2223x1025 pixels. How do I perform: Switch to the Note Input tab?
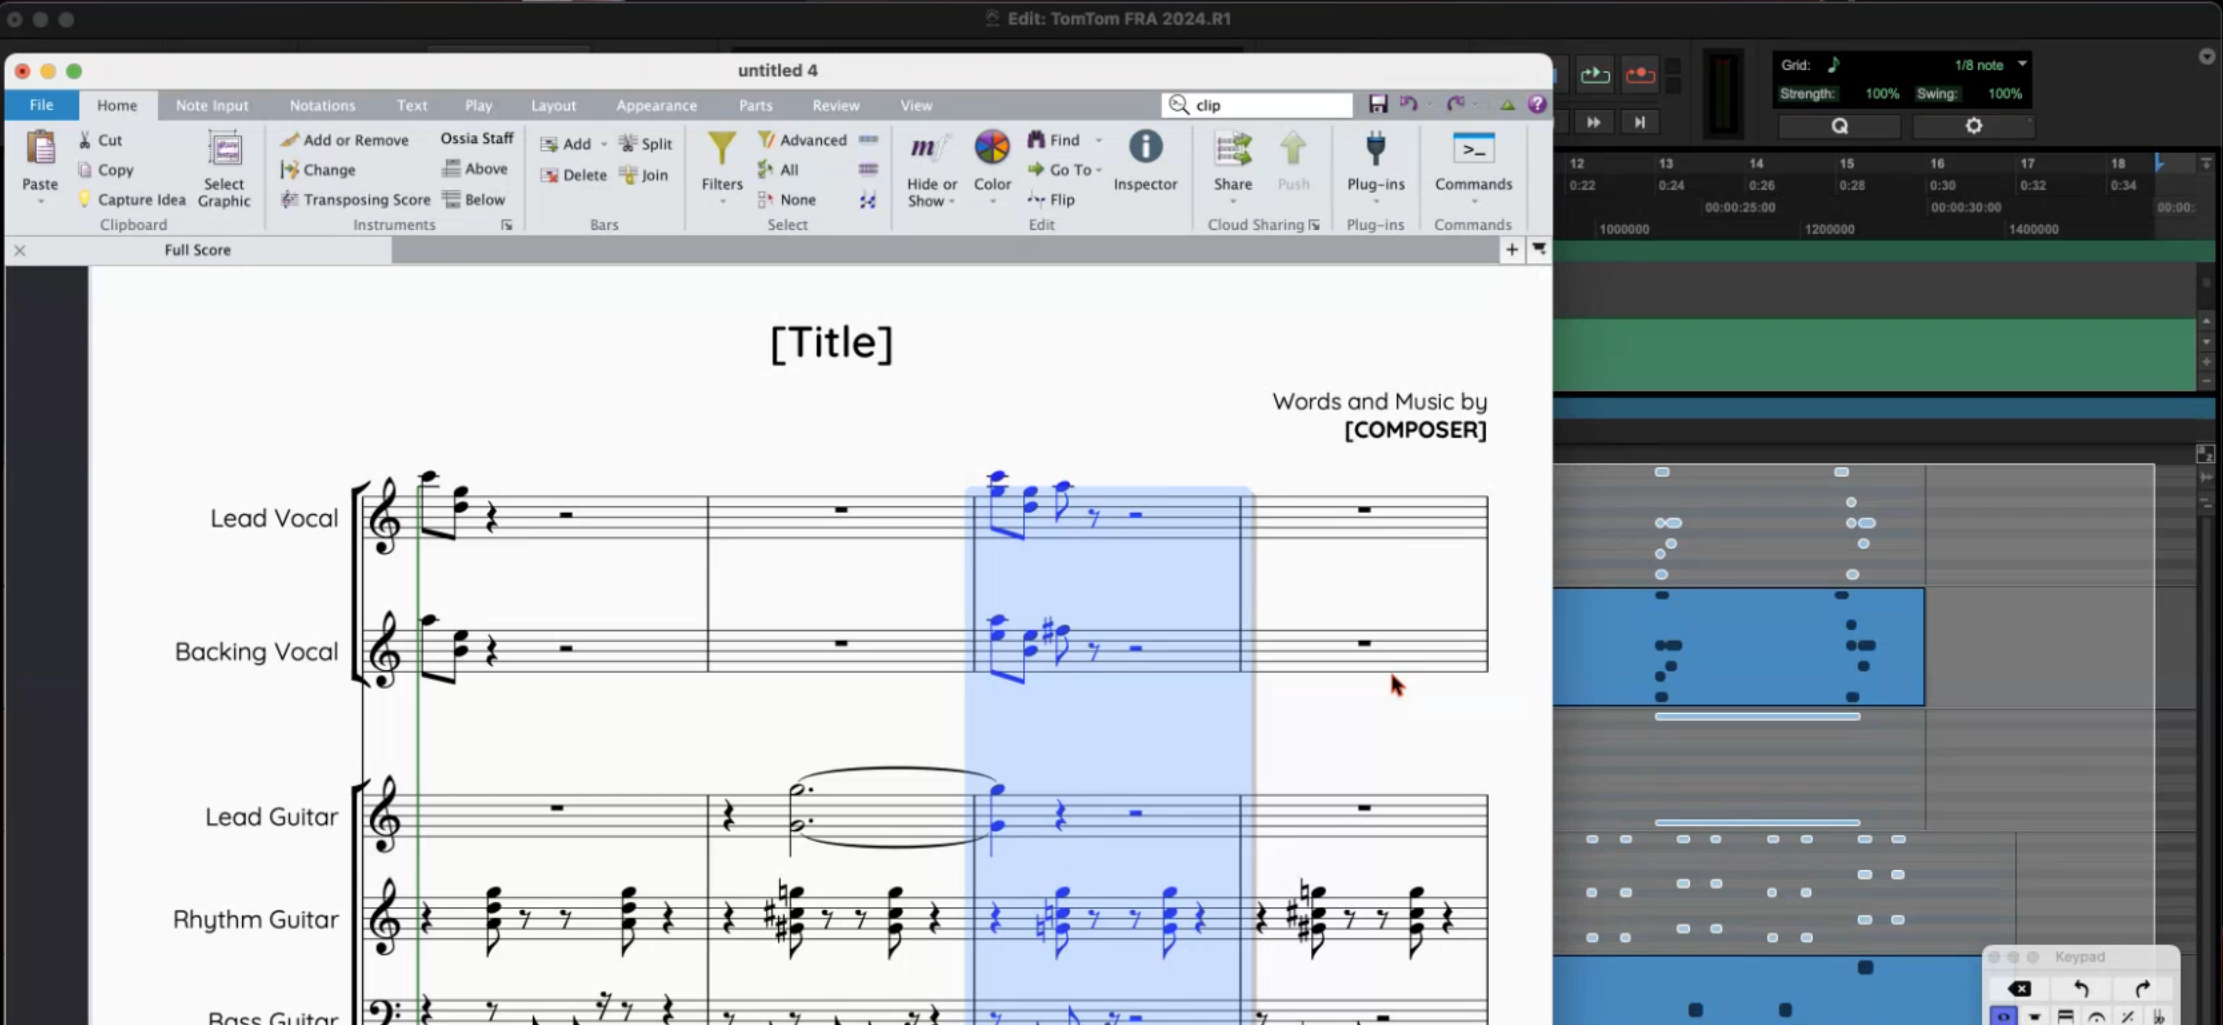tap(211, 105)
